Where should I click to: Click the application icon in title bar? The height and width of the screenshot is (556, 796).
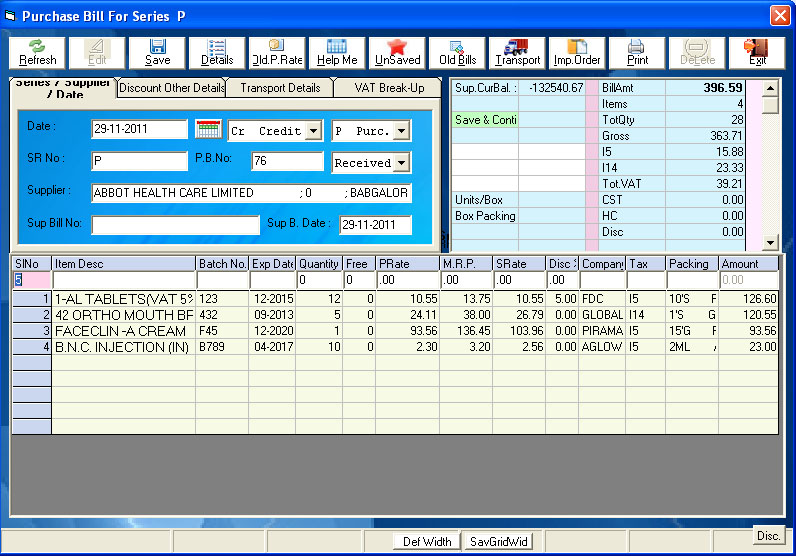pos(10,16)
